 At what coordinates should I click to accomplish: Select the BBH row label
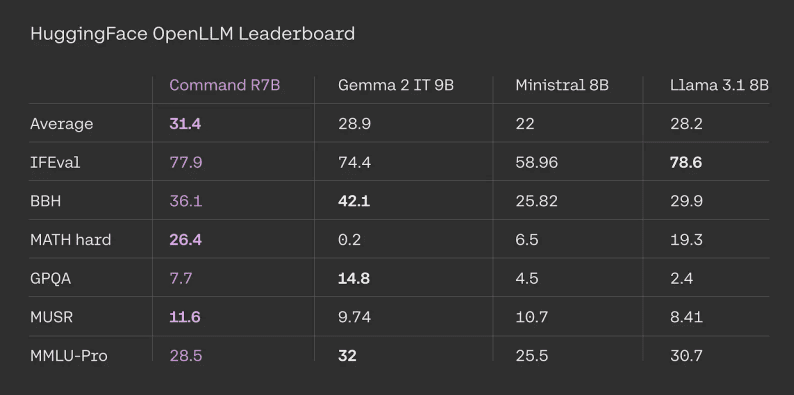[x=46, y=201]
